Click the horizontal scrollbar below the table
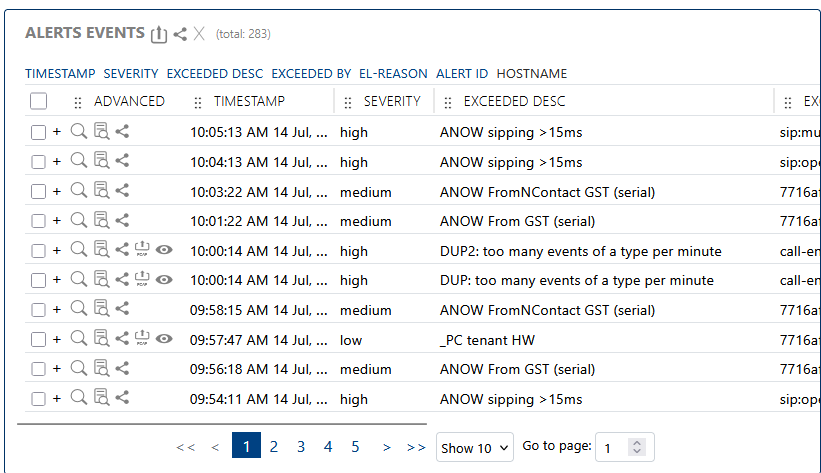This screenshot has height=473, width=821. click(x=222, y=423)
